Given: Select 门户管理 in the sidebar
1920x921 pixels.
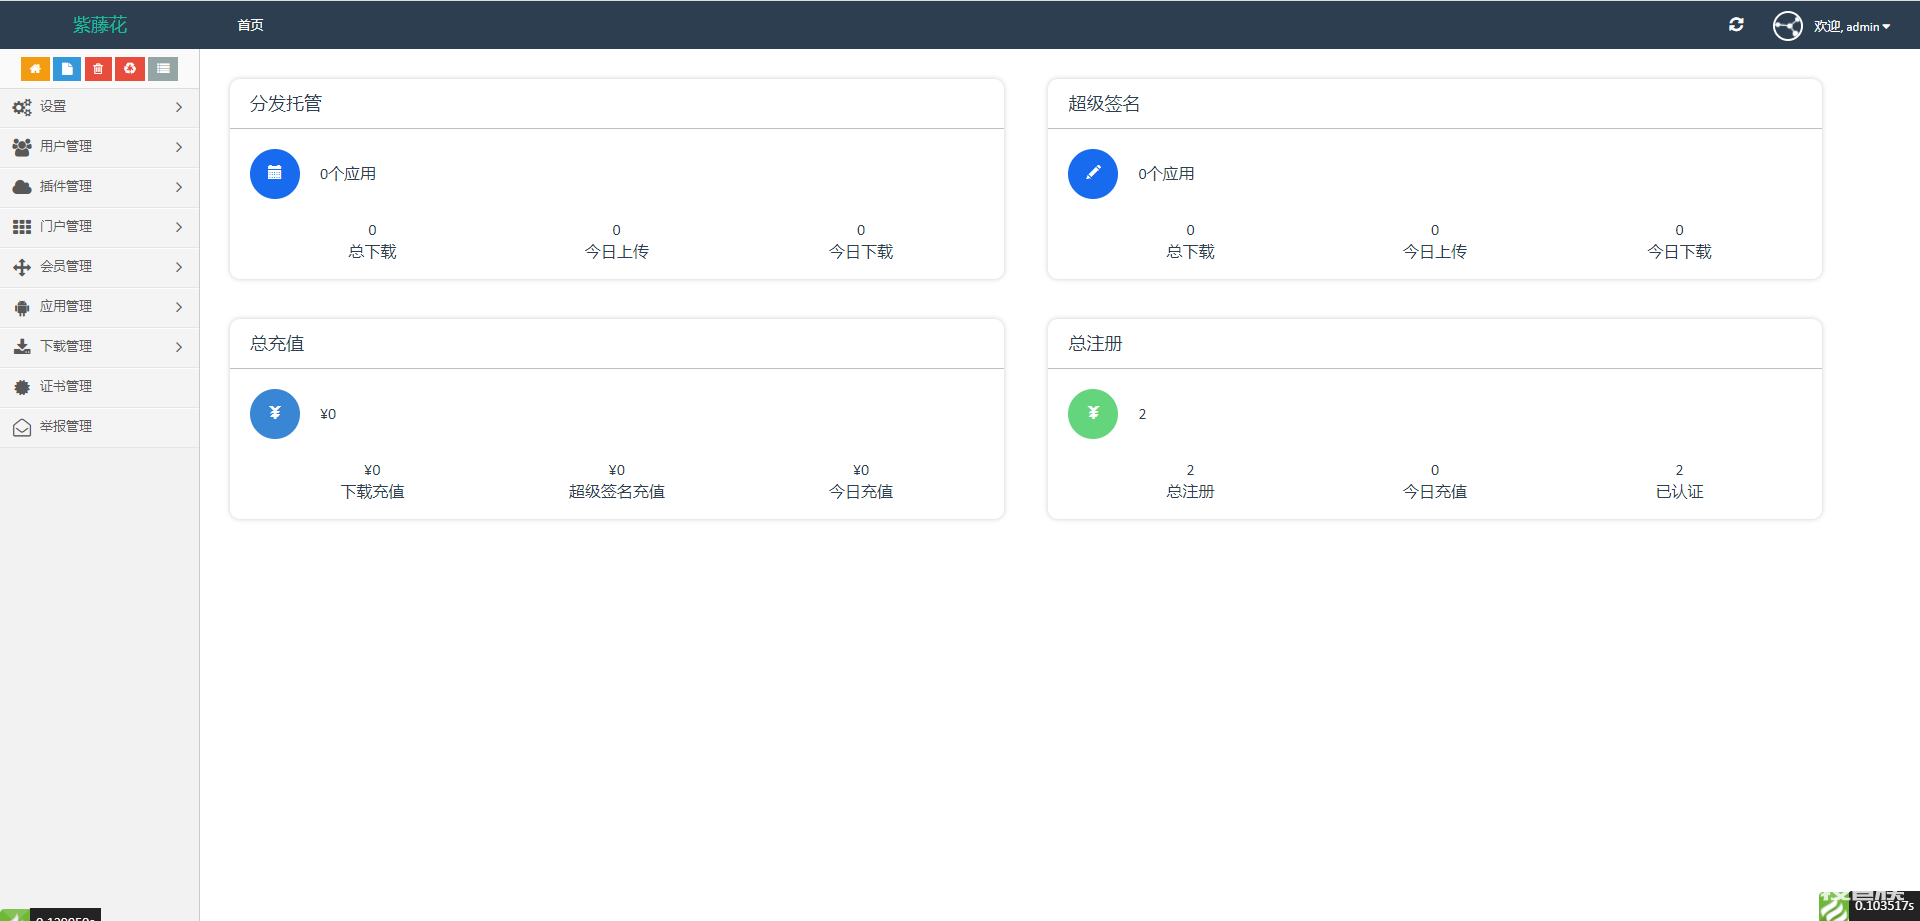Looking at the screenshot, I should click(99, 227).
